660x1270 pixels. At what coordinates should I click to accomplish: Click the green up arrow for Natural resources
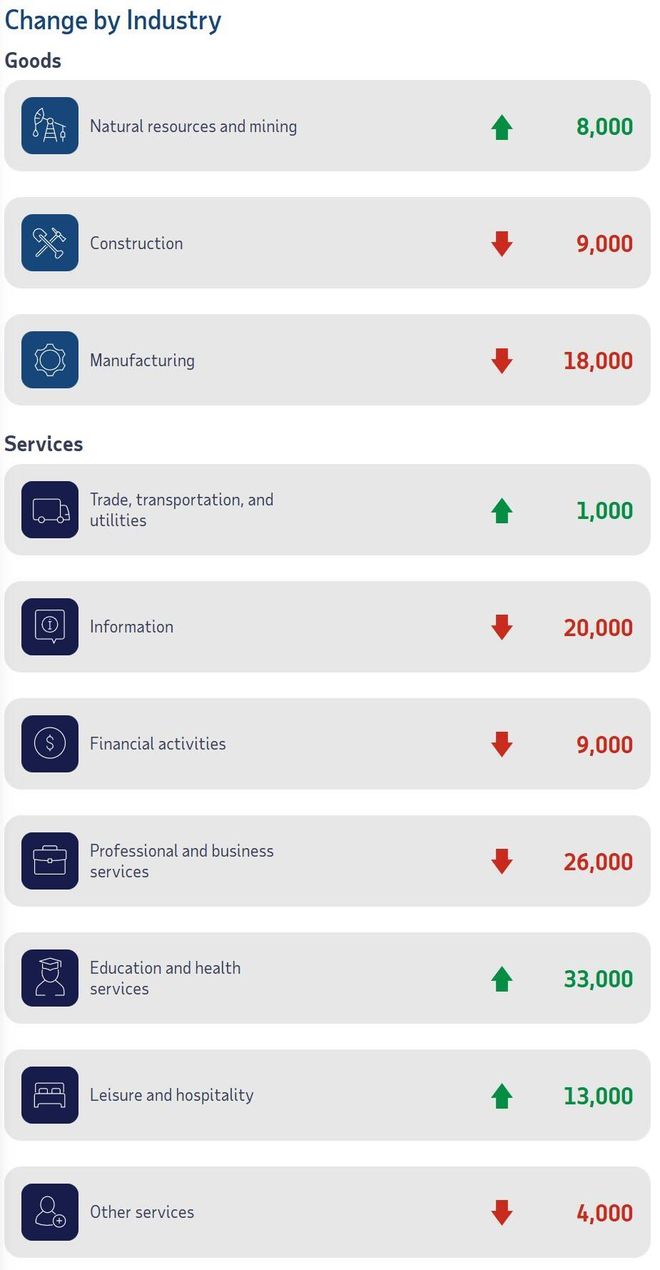[x=502, y=127]
